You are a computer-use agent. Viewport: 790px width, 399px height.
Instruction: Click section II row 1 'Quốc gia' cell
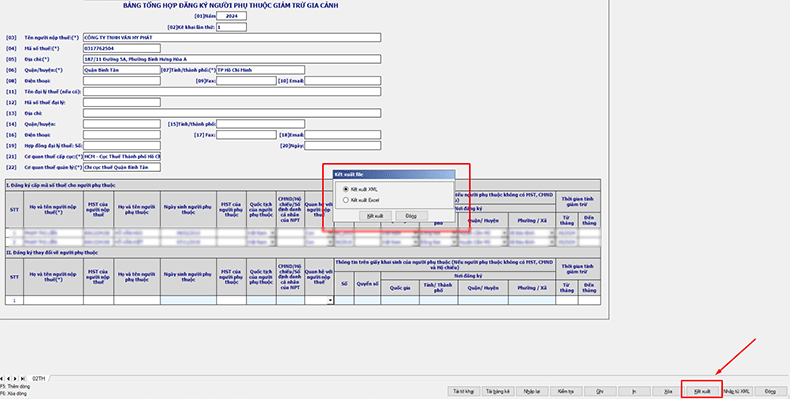[400, 300]
